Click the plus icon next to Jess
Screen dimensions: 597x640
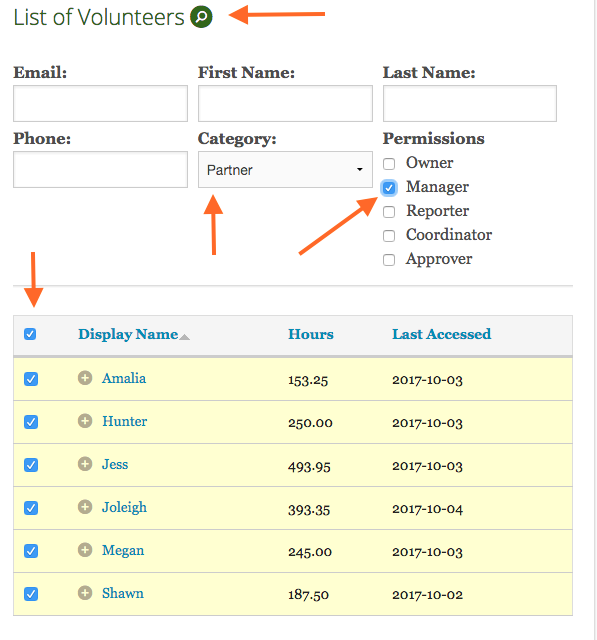click(x=85, y=464)
